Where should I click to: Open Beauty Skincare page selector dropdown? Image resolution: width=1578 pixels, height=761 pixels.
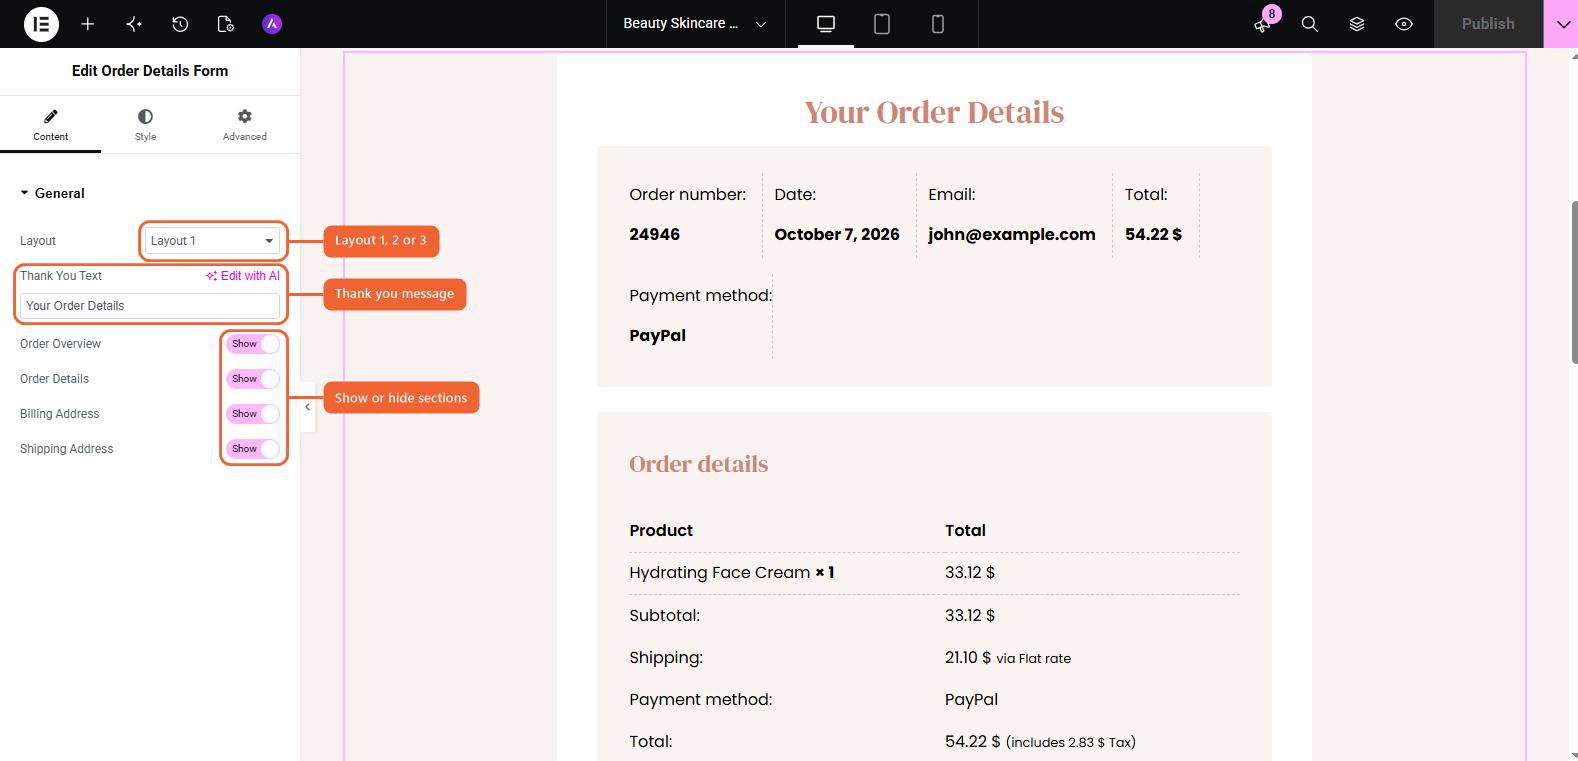tap(694, 24)
